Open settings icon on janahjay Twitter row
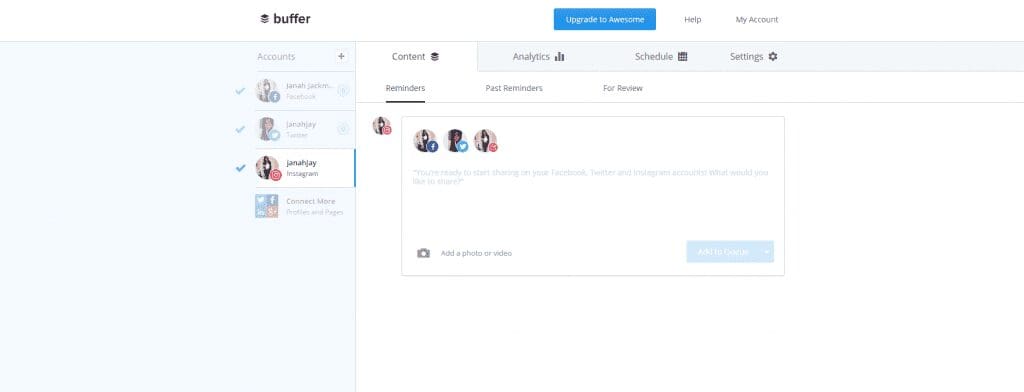 344,129
